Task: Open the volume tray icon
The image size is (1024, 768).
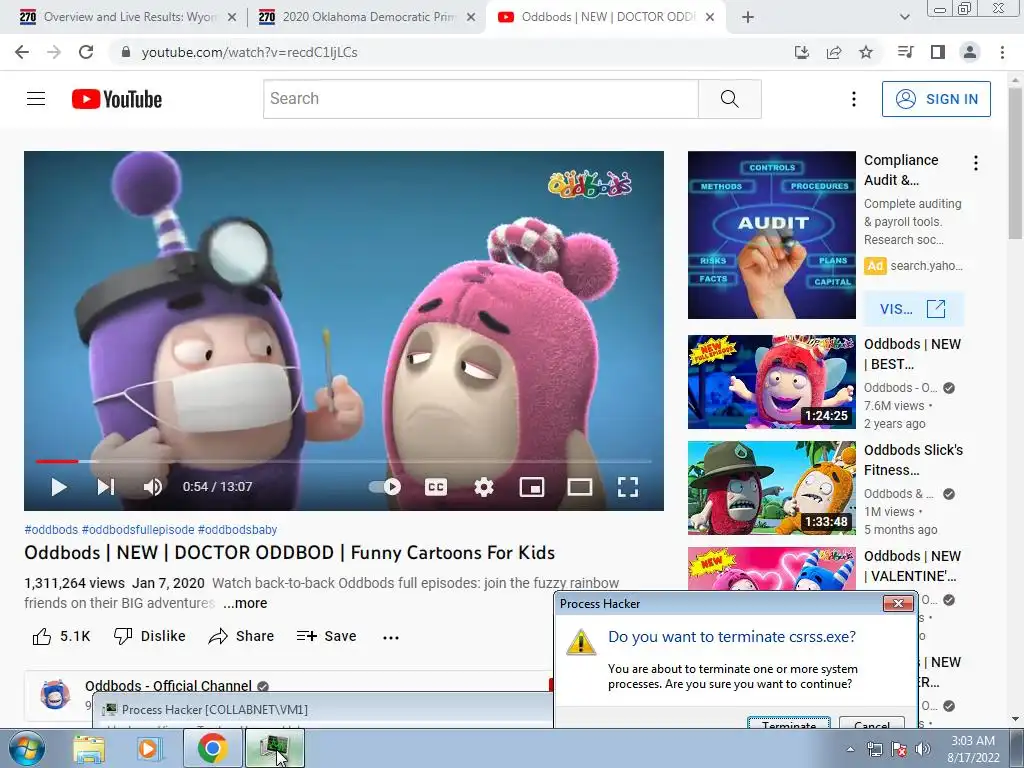Action: pos(923,749)
